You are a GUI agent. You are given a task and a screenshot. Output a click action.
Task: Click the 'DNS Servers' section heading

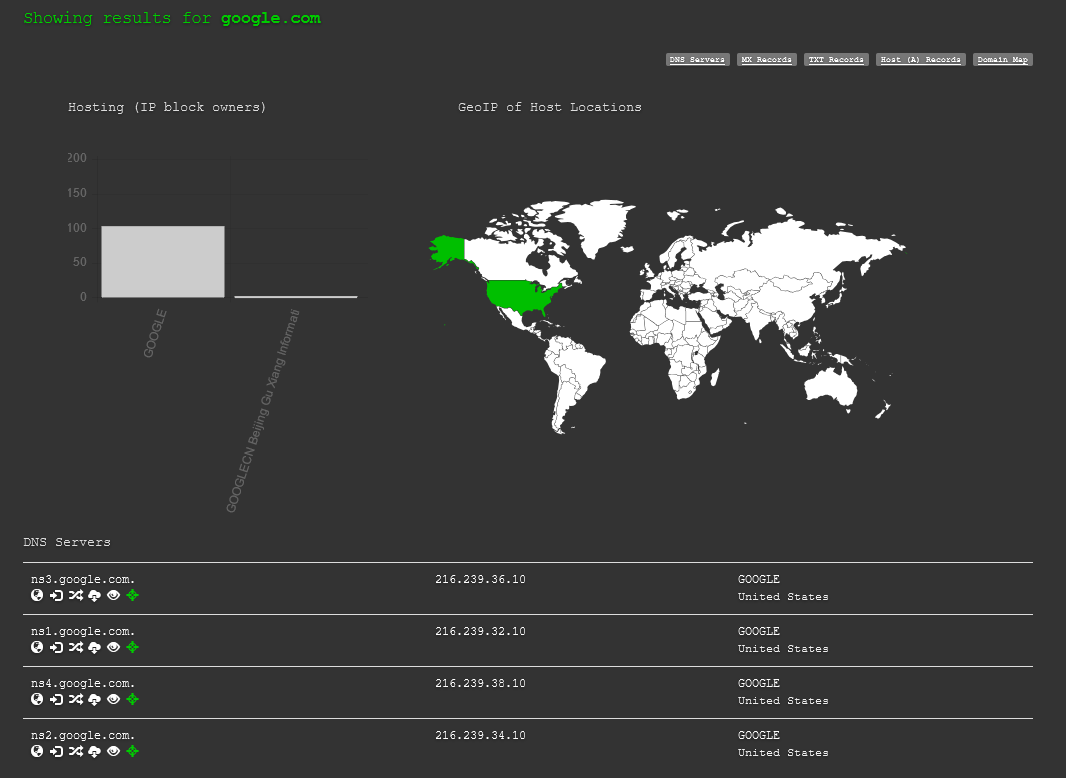67,542
